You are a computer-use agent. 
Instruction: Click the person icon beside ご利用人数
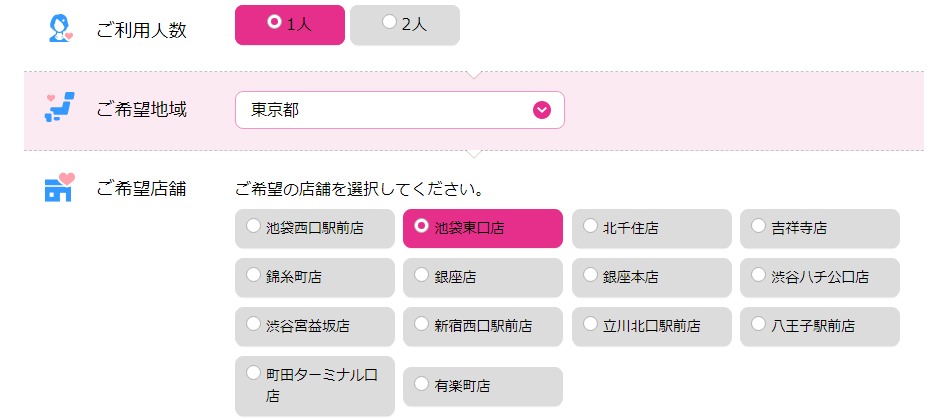pyautogui.click(x=60, y=29)
